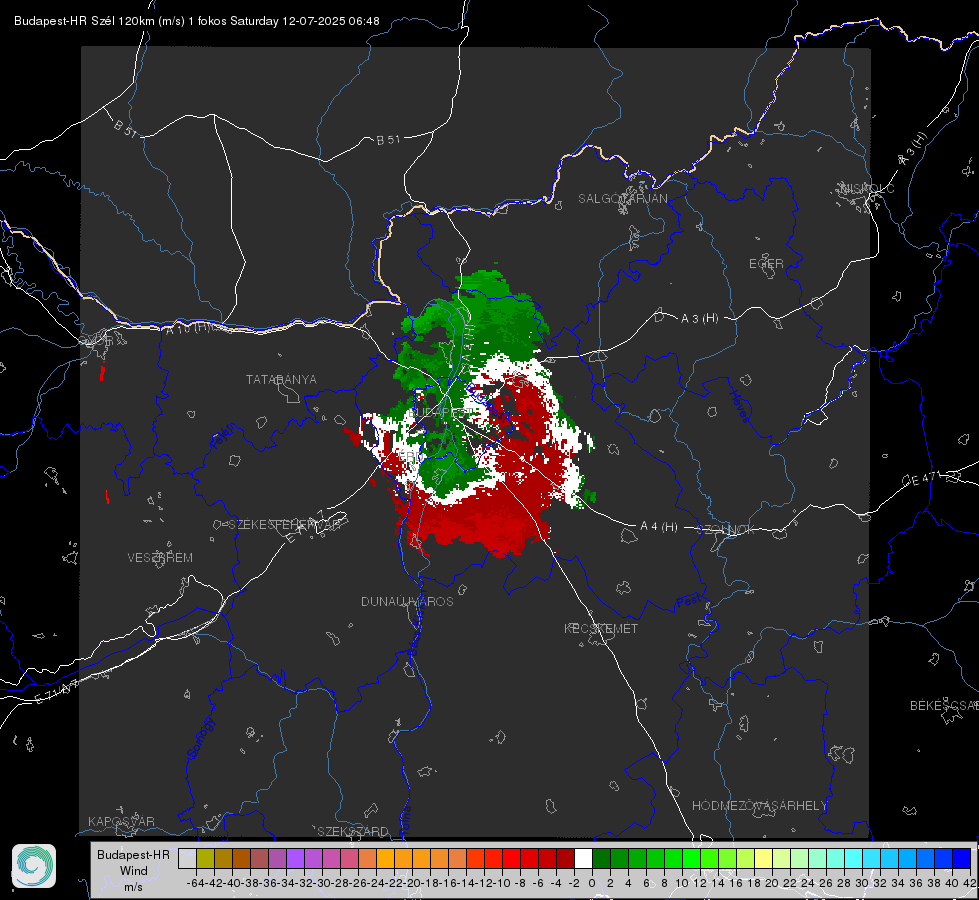Click the BÉKÉSCSABA city label

[x=944, y=705]
